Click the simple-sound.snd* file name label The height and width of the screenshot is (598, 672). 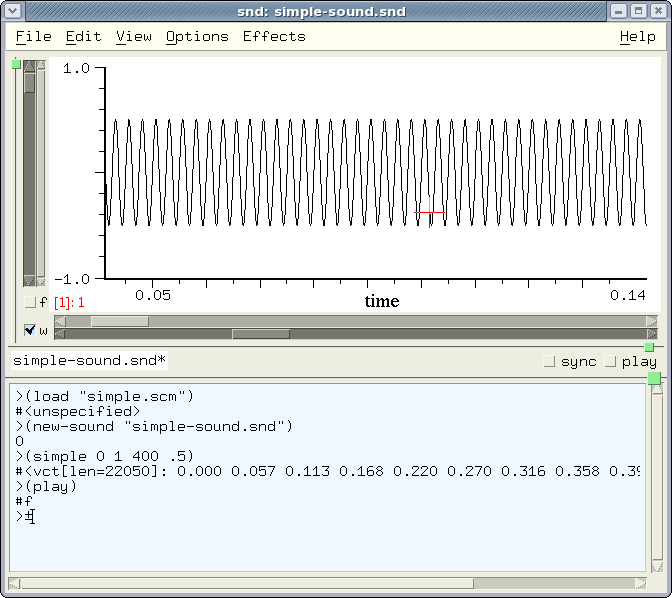(89, 361)
